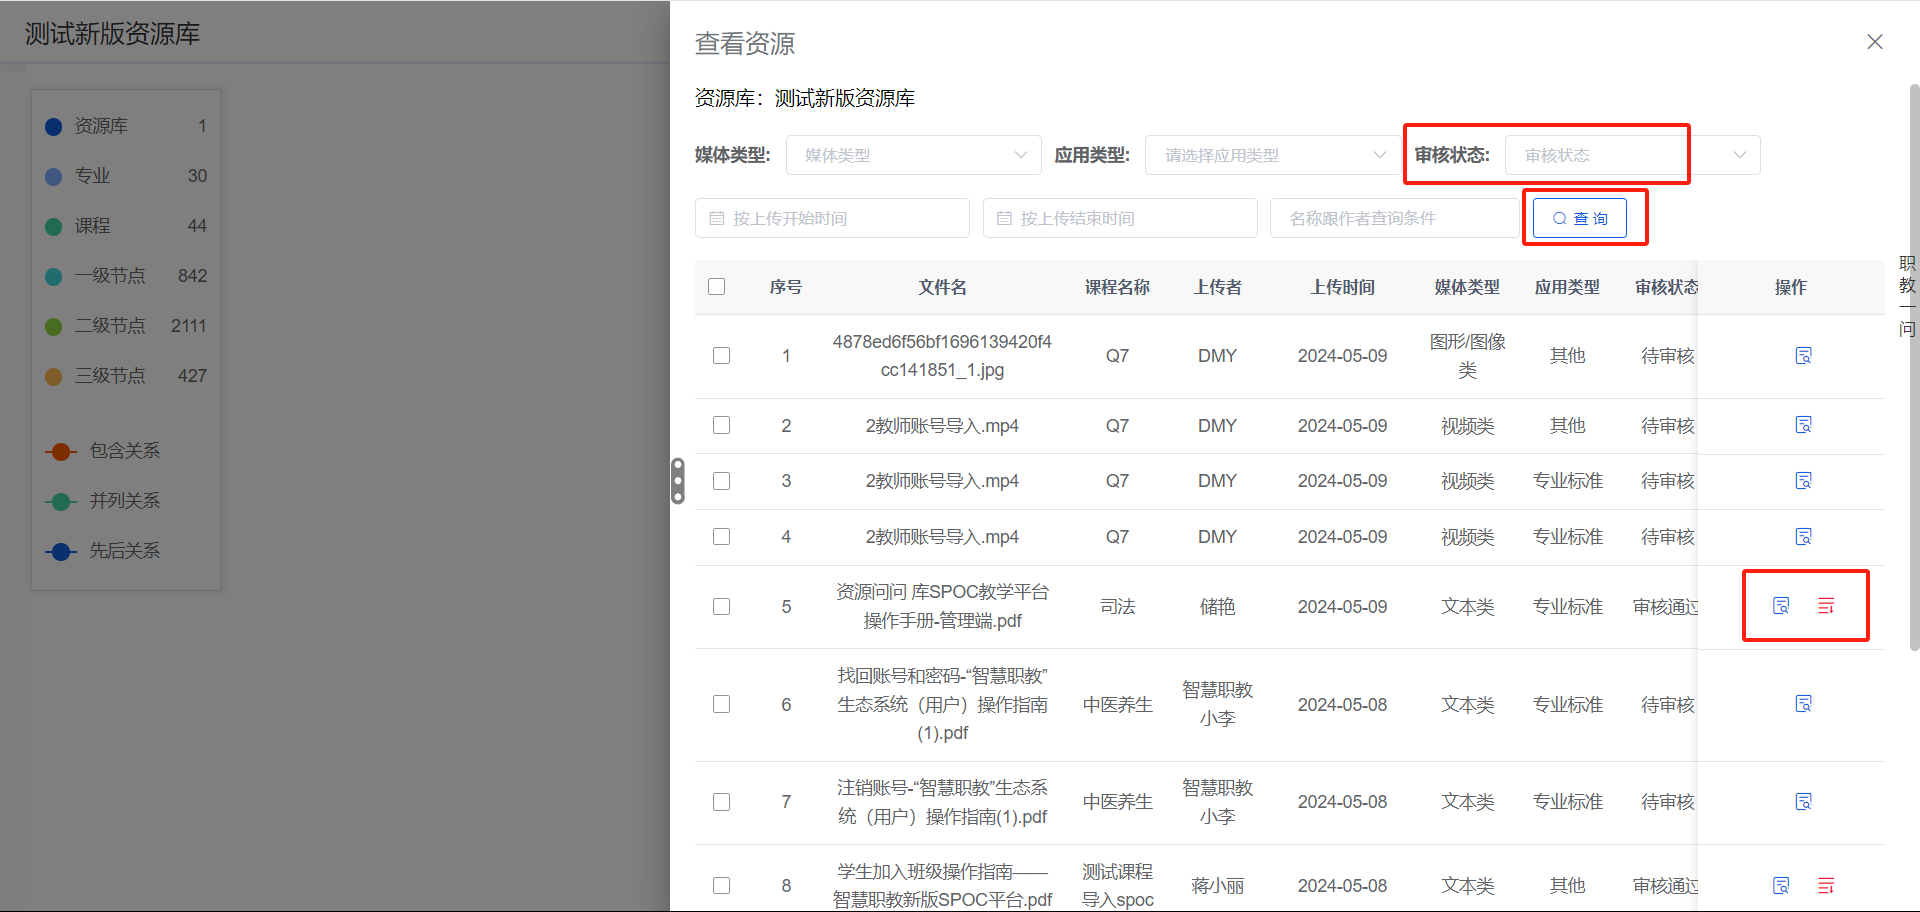Click the vertical 职教问 floating widget
This screenshot has width=1920, height=912.
pyautogui.click(x=1905, y=295)
